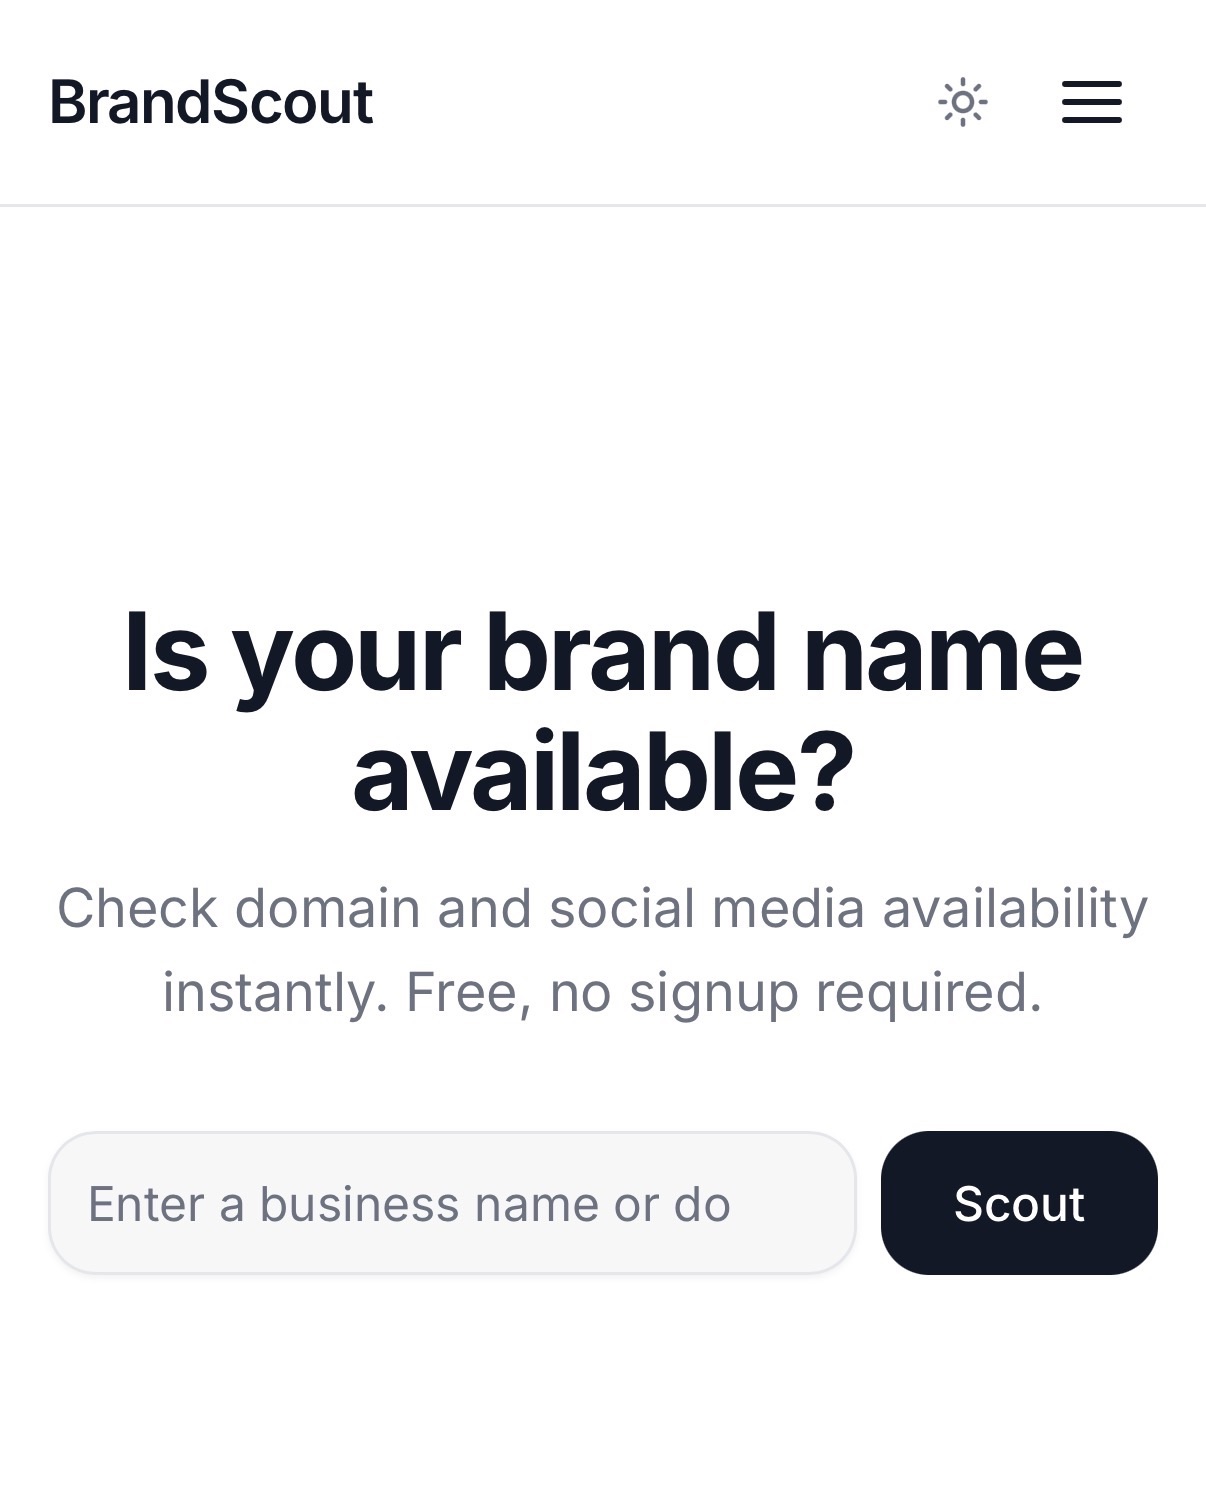1206x1497 pixels.
Task: Click the sun icon in header
Action: pyautogui.click(x=962, y=102)
